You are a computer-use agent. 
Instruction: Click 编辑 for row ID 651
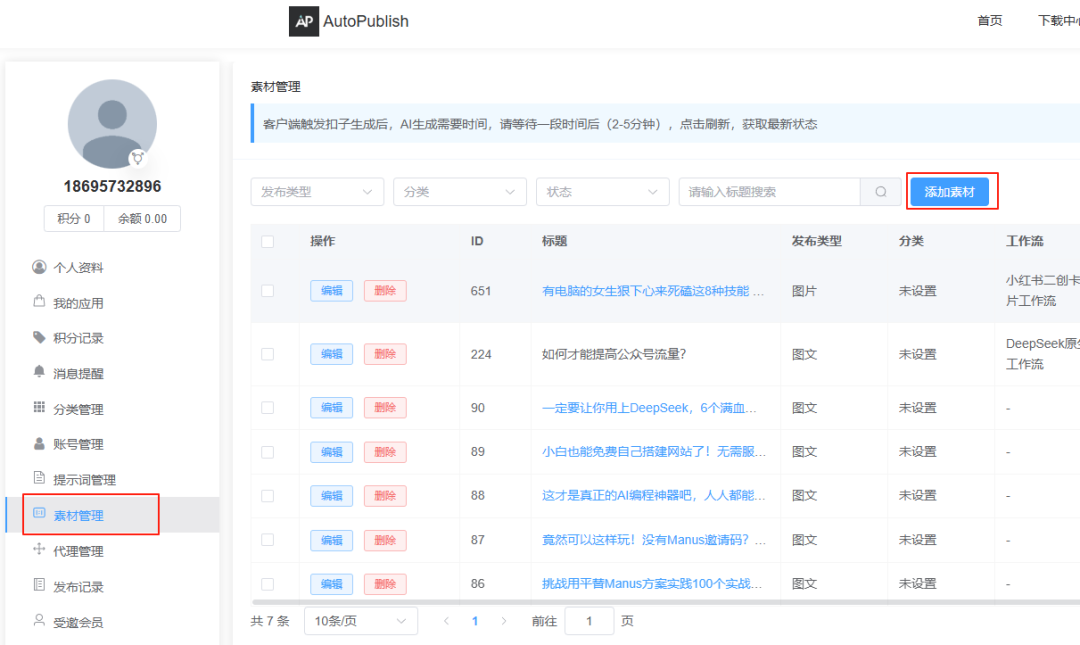click(331, 291)
